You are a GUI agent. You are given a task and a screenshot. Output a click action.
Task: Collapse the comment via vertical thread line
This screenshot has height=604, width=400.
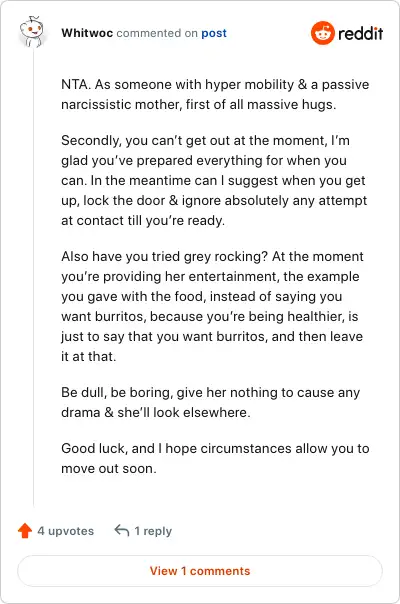click(x=34, y=277)
